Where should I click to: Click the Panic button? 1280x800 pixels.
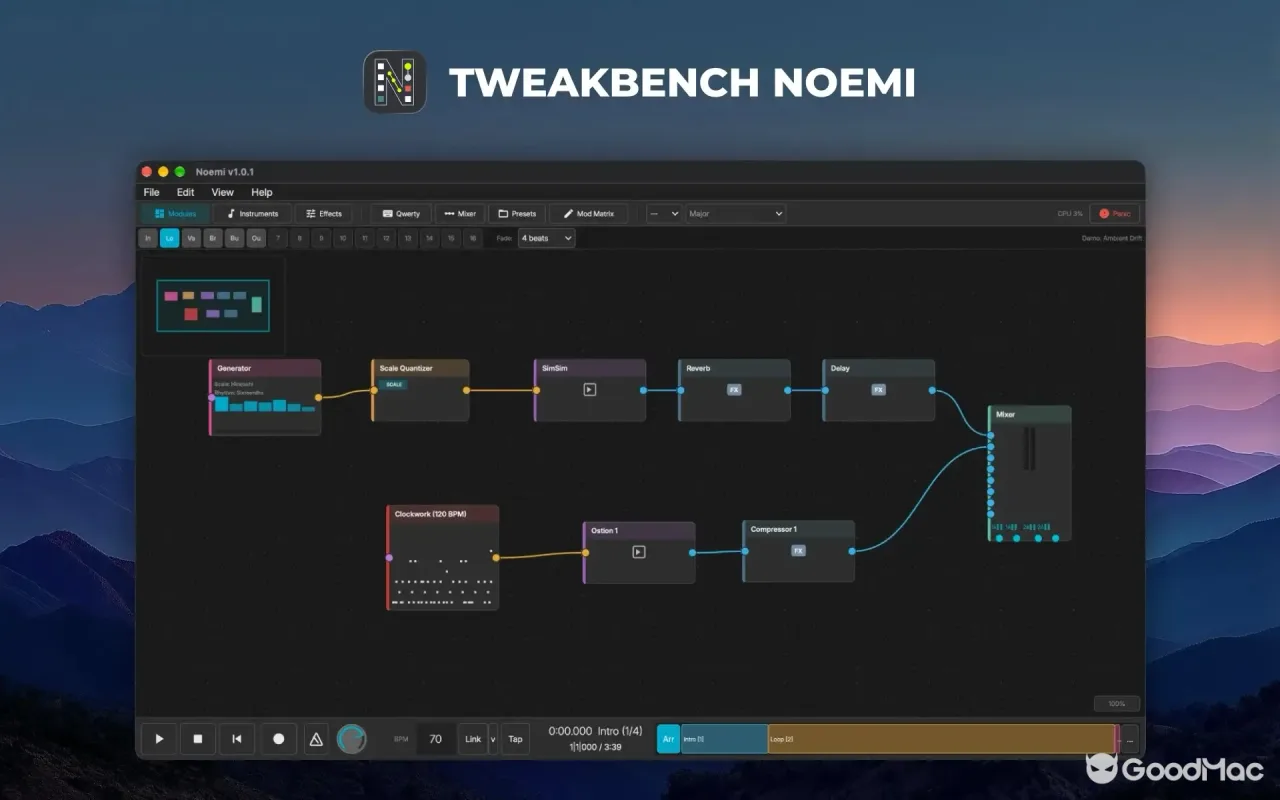(1114, 213)
